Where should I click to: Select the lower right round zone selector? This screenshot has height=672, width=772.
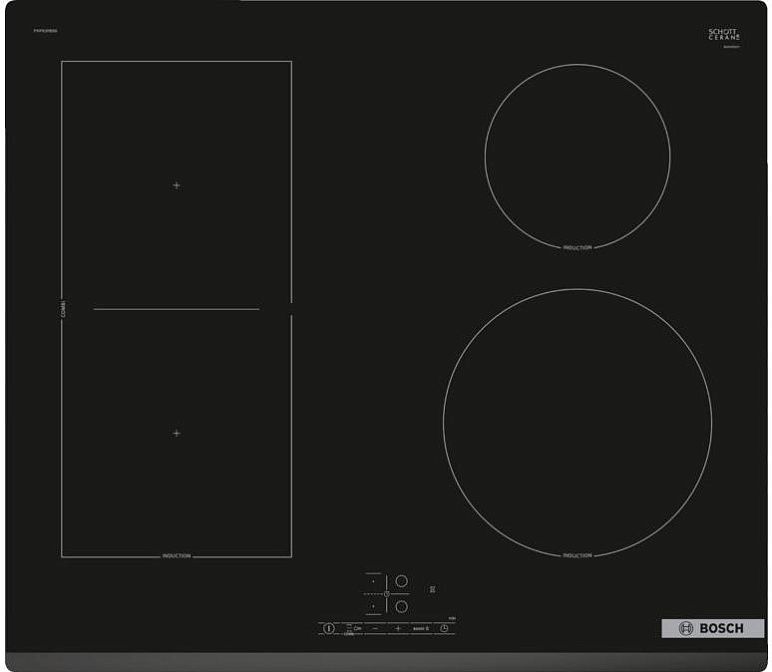tap(401, 606)
